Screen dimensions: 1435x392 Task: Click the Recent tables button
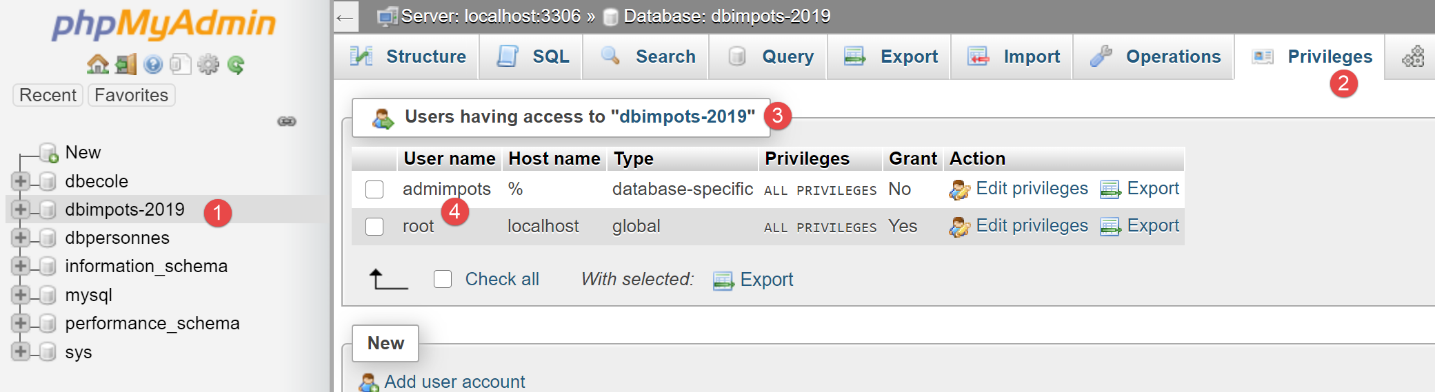point(48,95)
